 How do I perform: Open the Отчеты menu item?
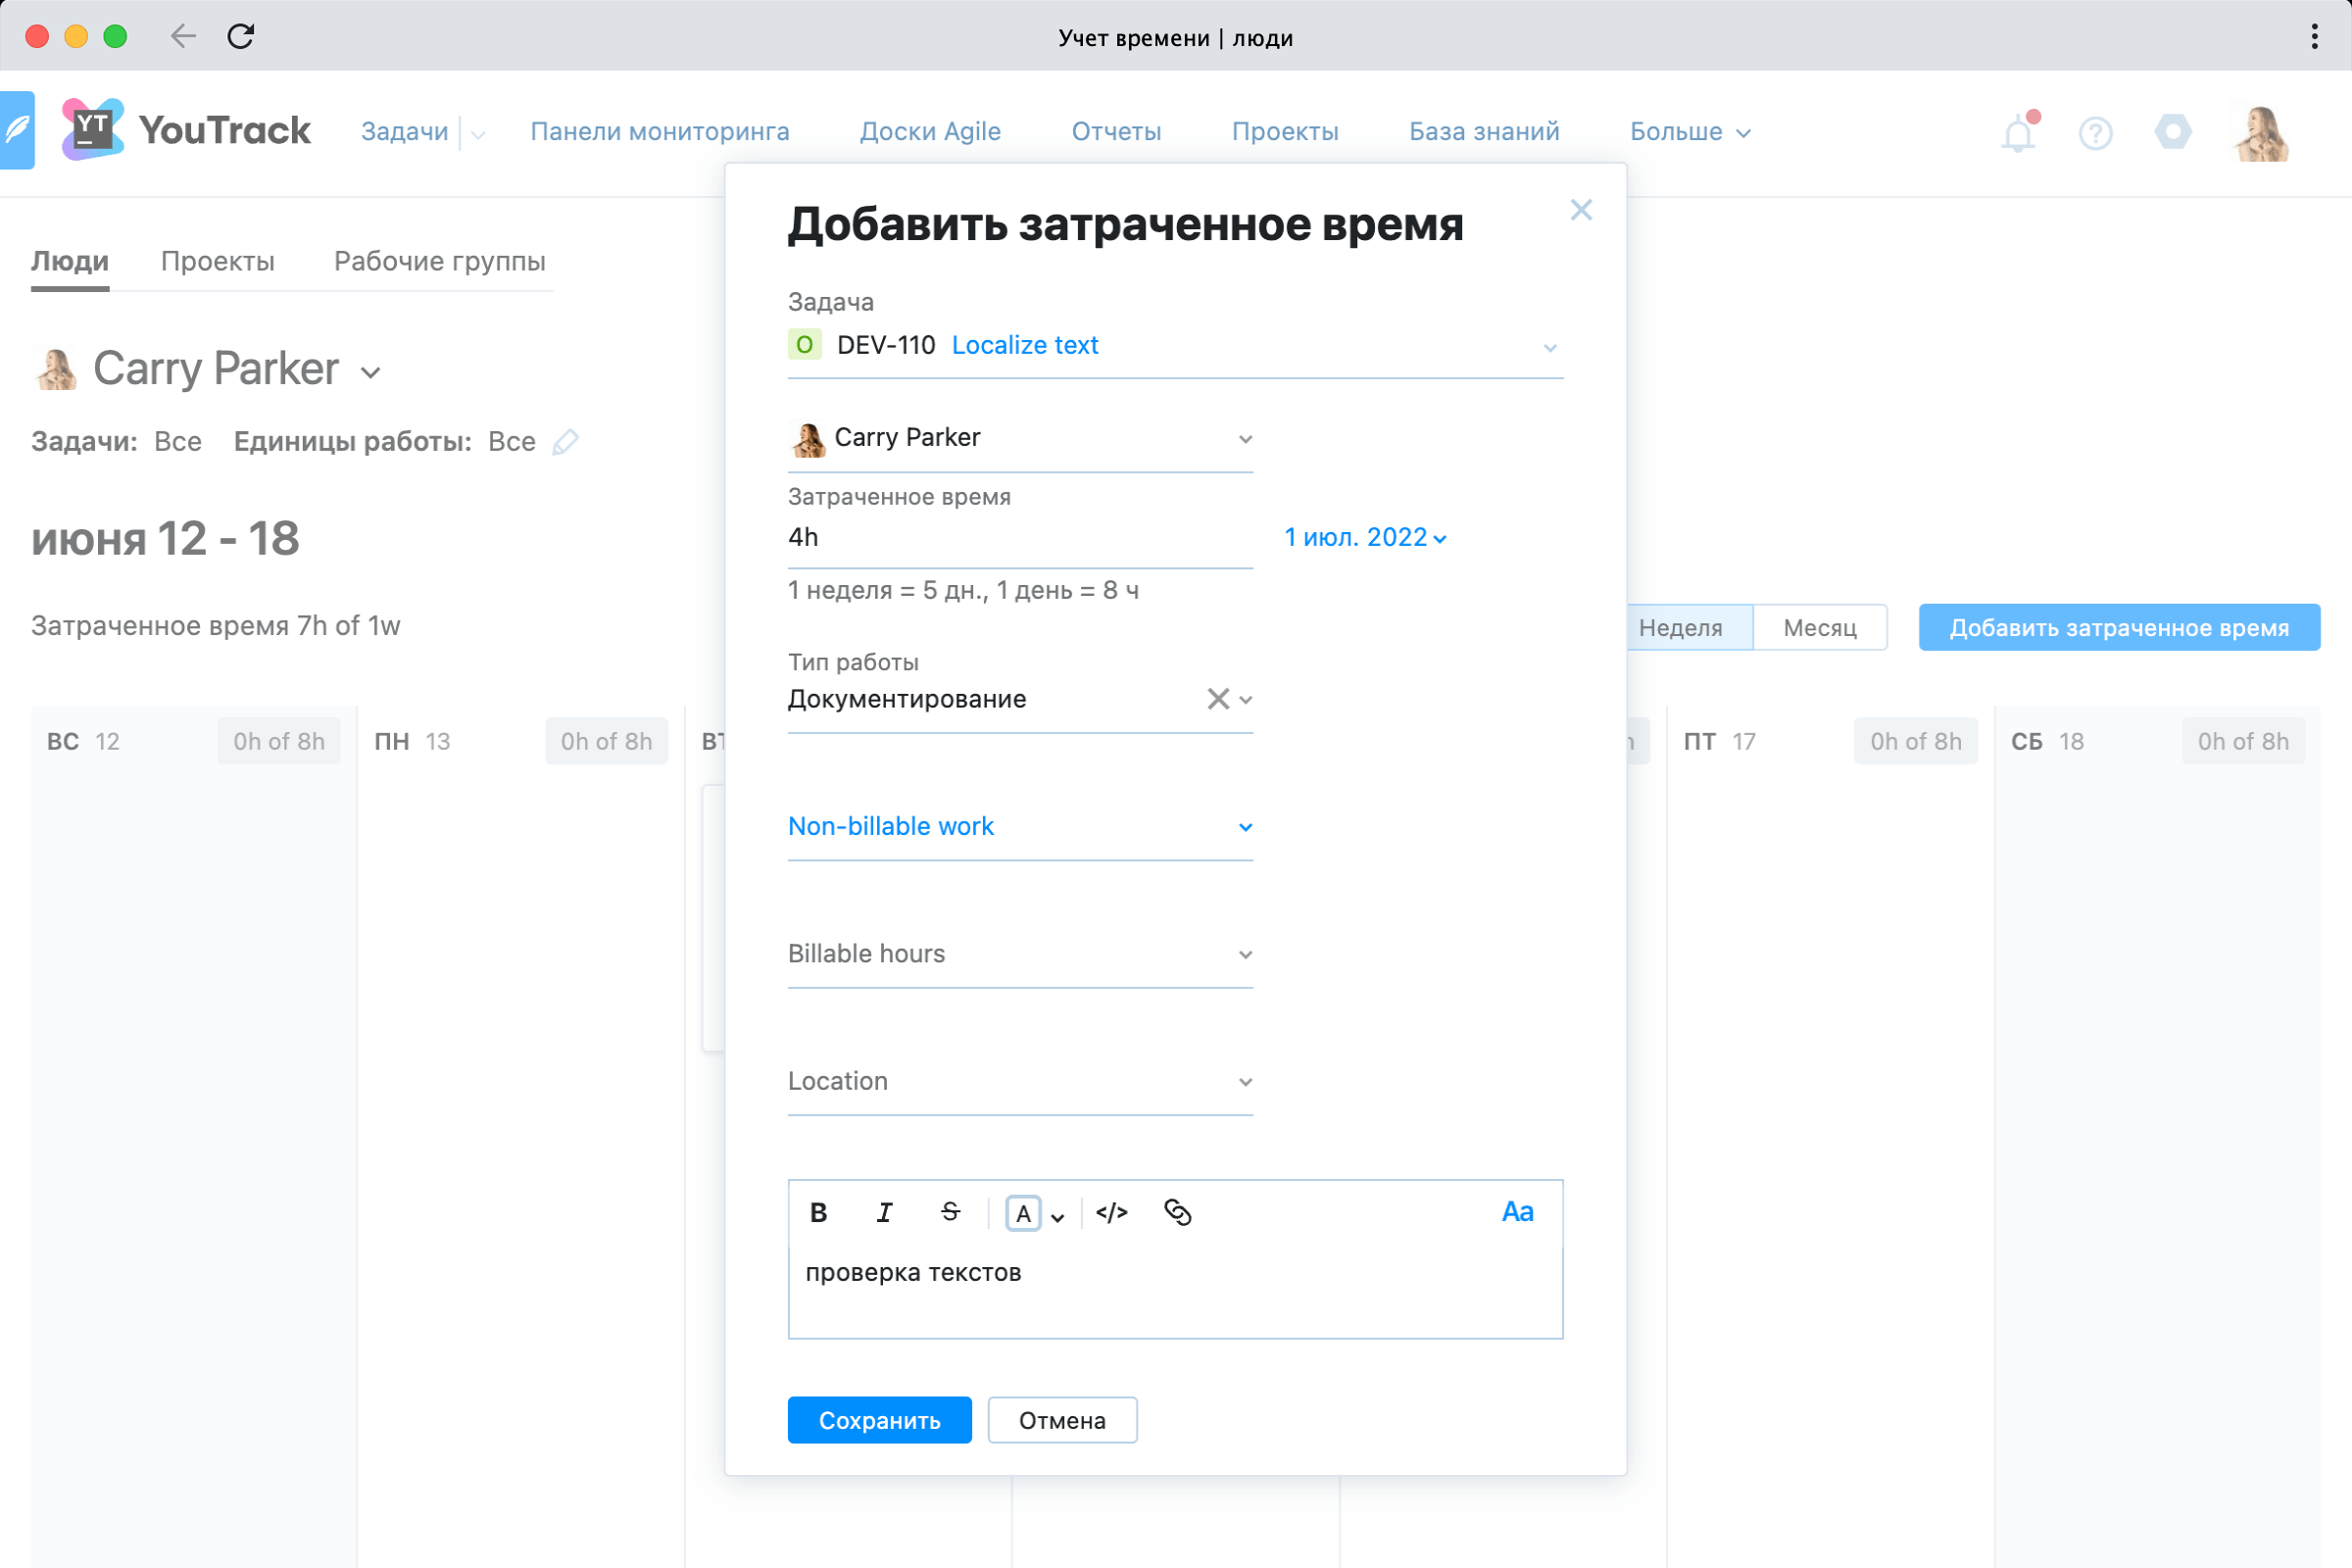pos(1116,131)
